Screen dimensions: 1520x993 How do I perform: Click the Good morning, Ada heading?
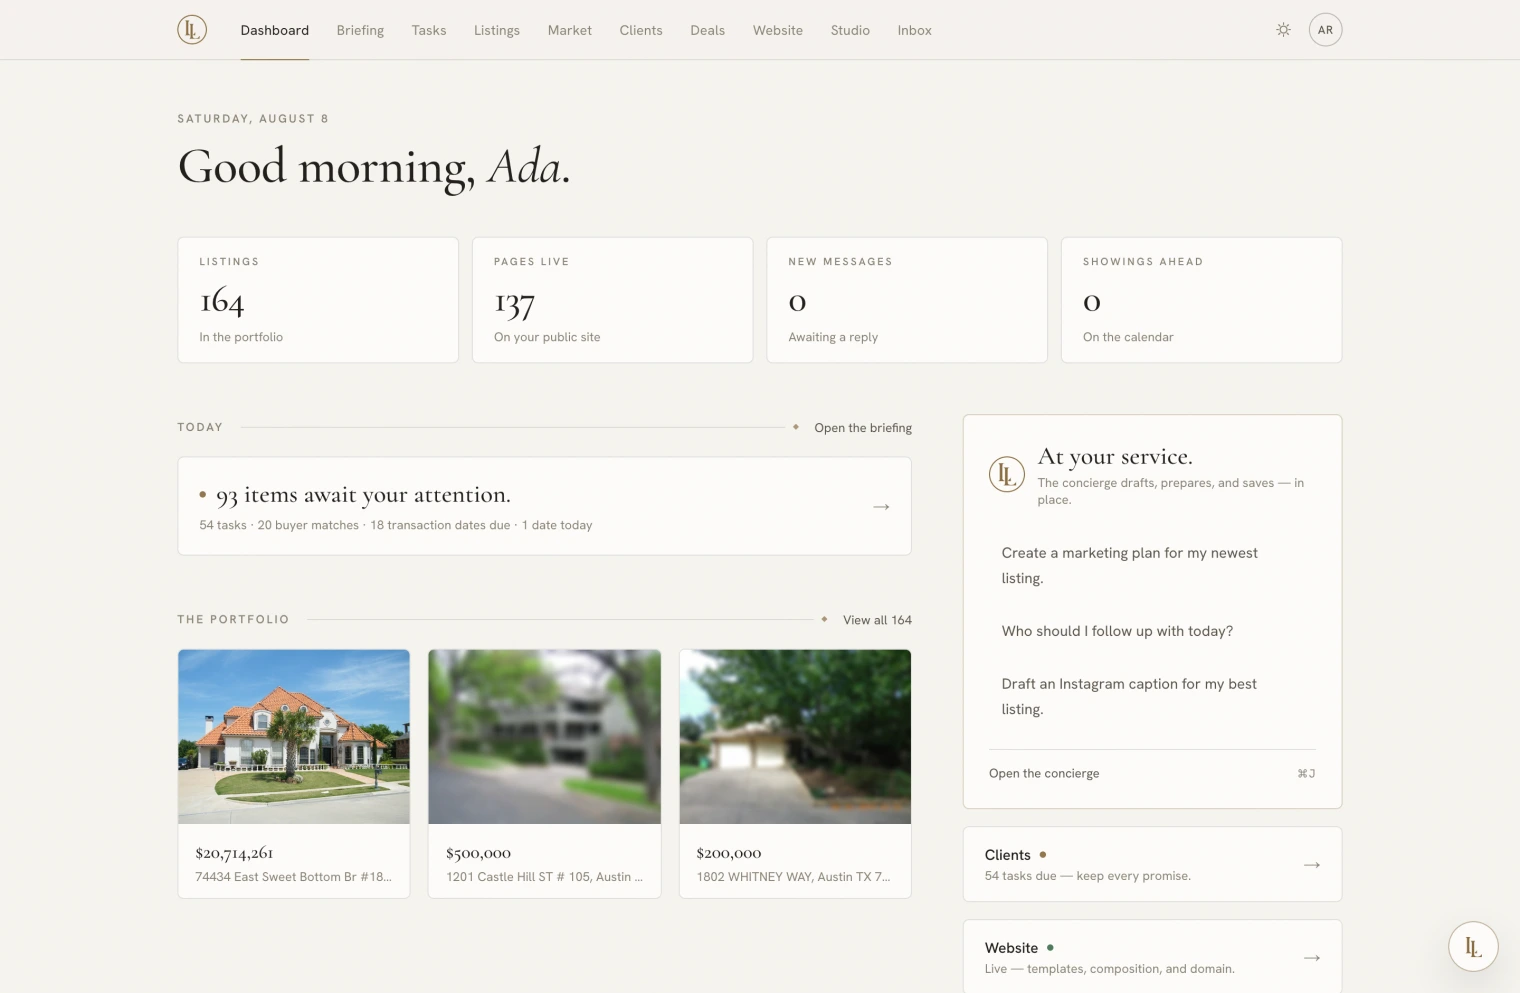point(374,168)
